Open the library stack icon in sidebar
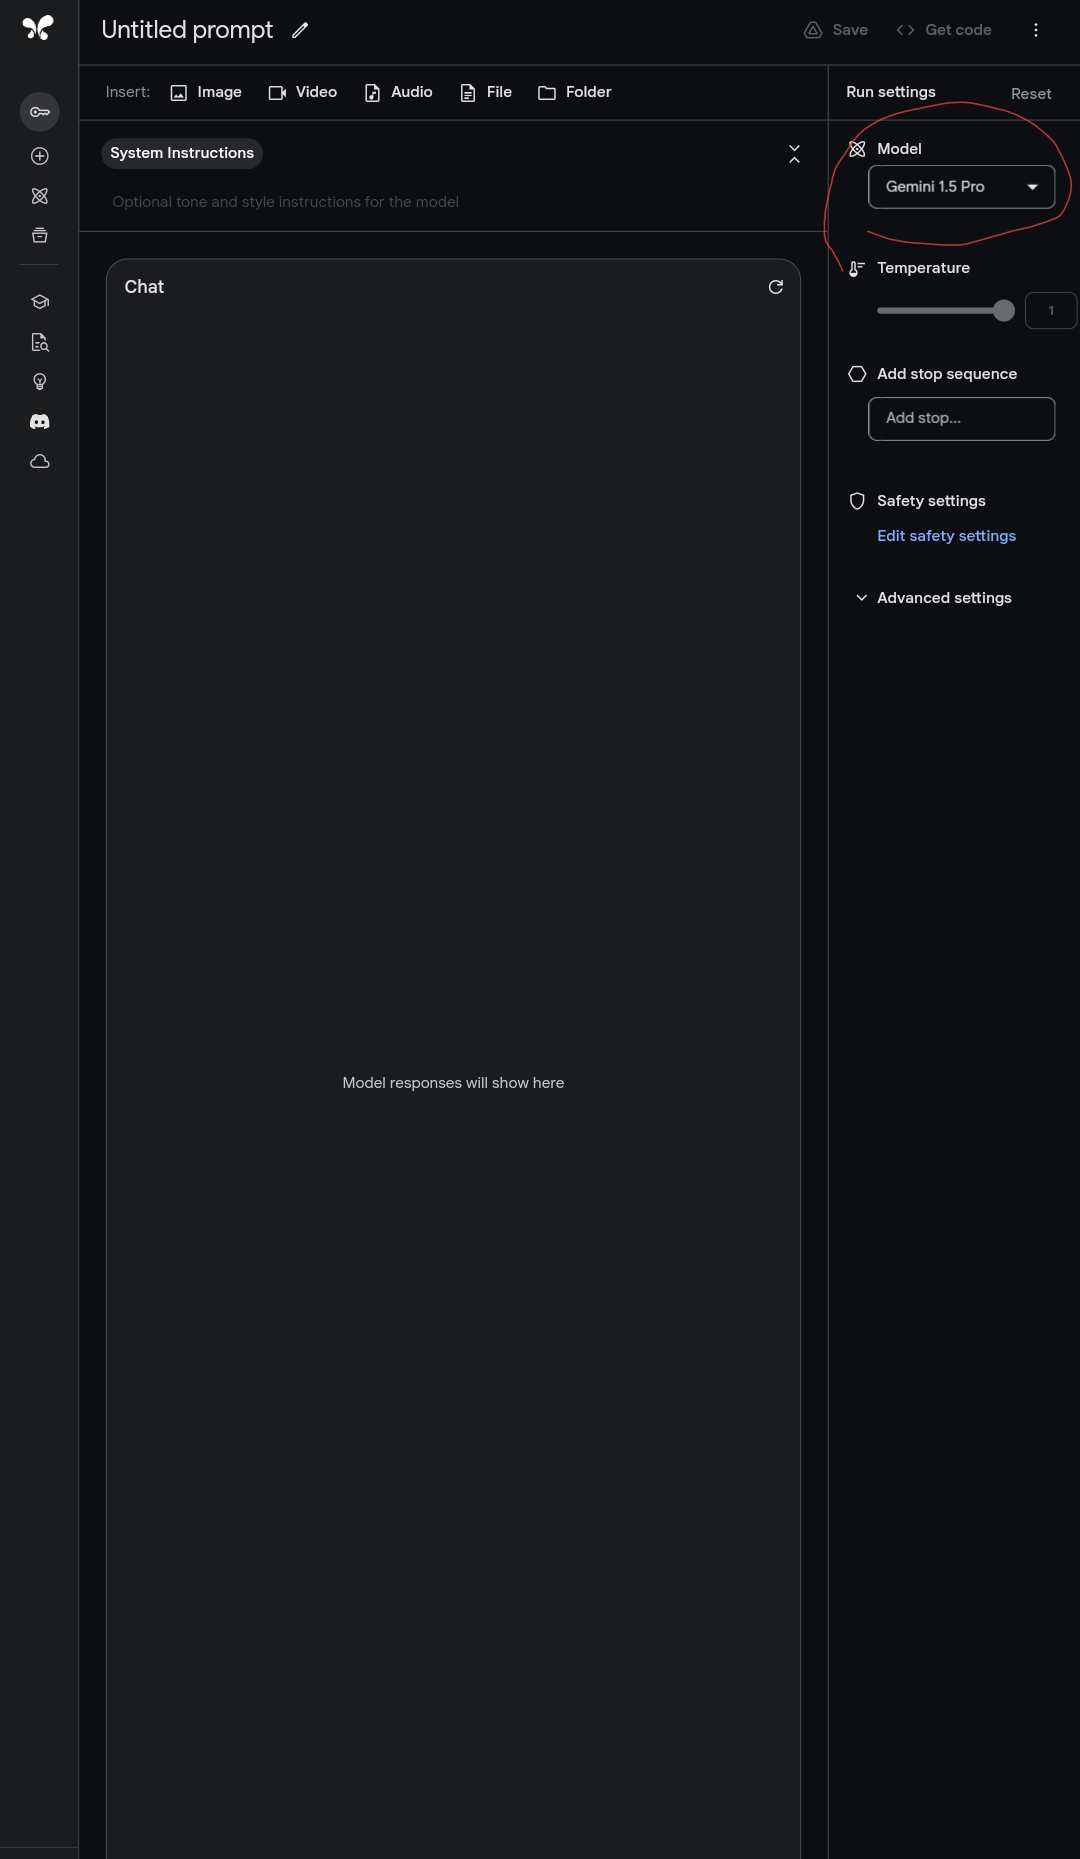 pyautogui.click(x=40, y=236)
